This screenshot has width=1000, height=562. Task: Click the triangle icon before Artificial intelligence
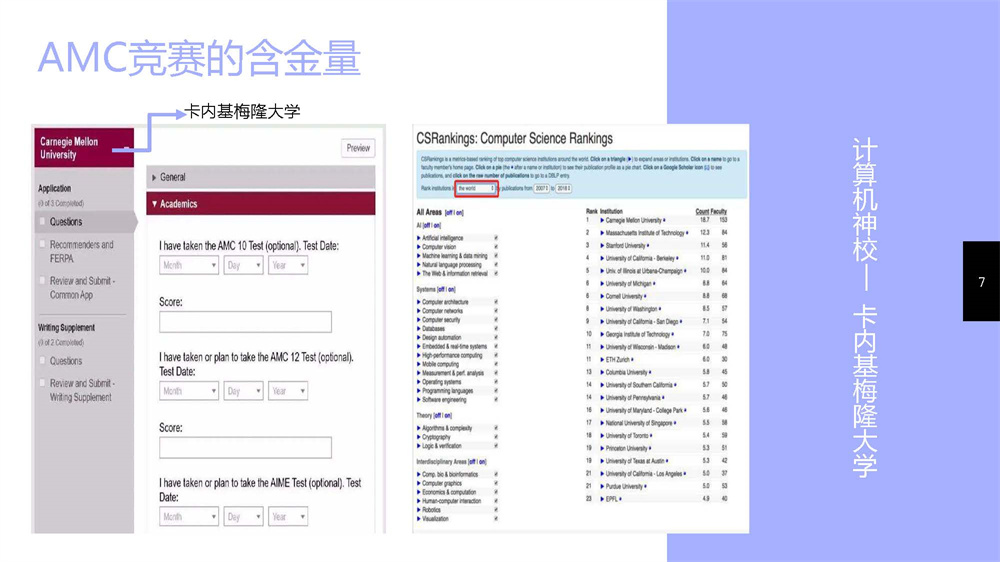419,238
